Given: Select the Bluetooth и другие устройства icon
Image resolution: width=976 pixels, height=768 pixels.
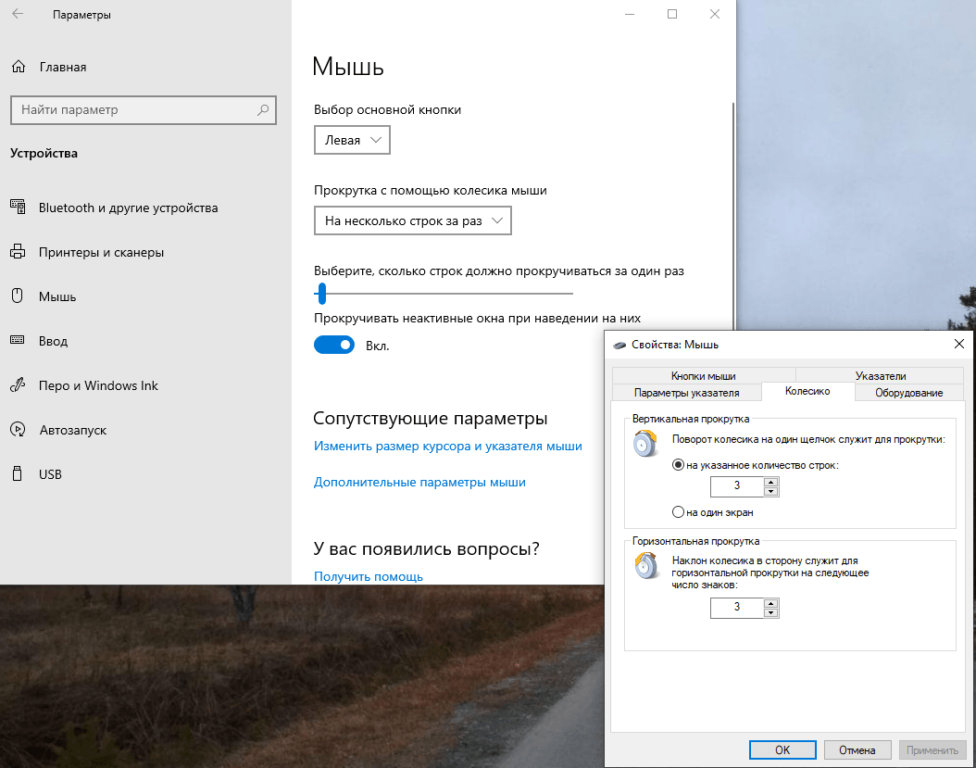Looking at the screenshot, I should click(x=17, y=207).
